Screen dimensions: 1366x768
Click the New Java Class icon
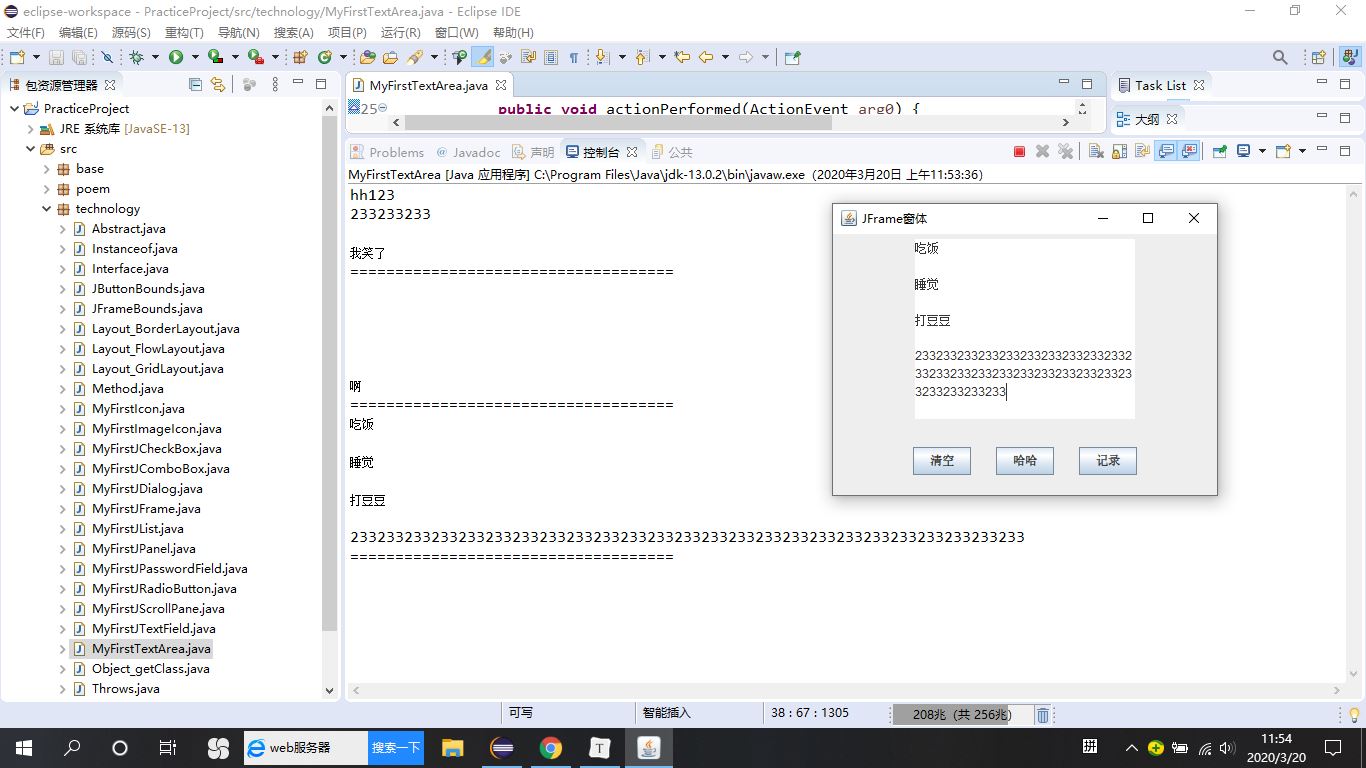pyautogui.click(x=325, y=57)
